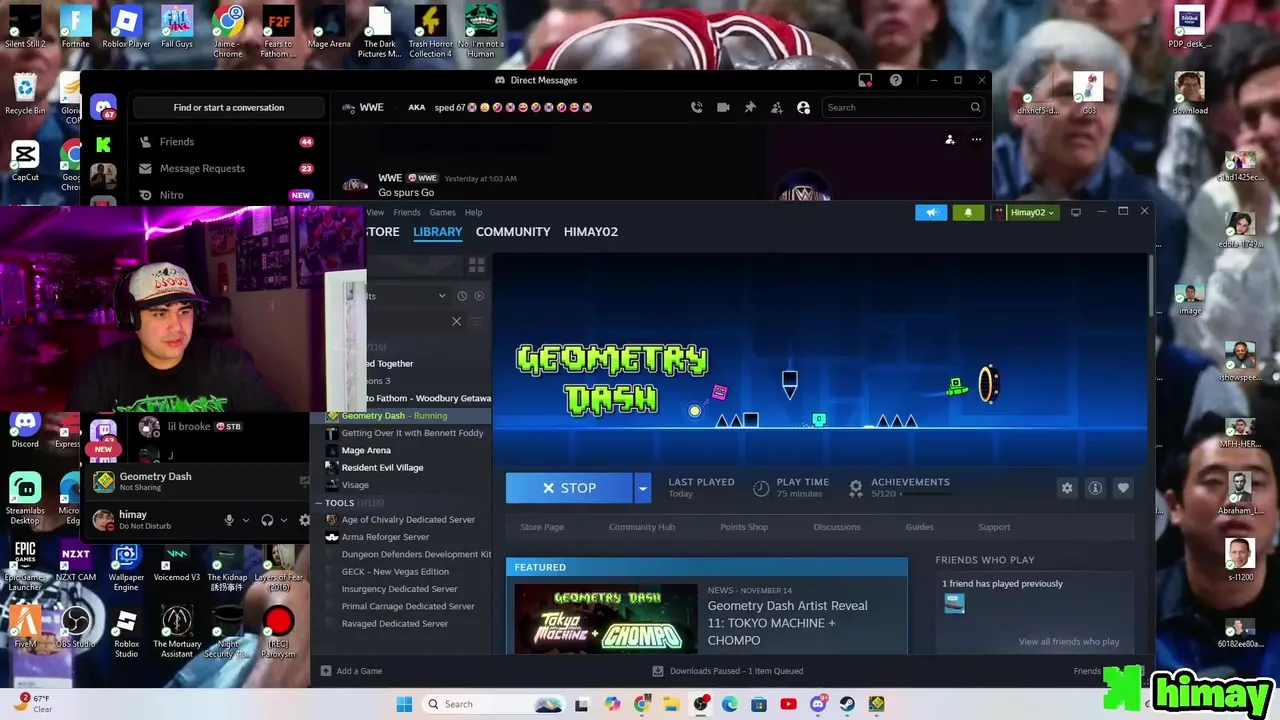
Task: Open Geometry Dash Store Page link
Action: coord(542,527)
